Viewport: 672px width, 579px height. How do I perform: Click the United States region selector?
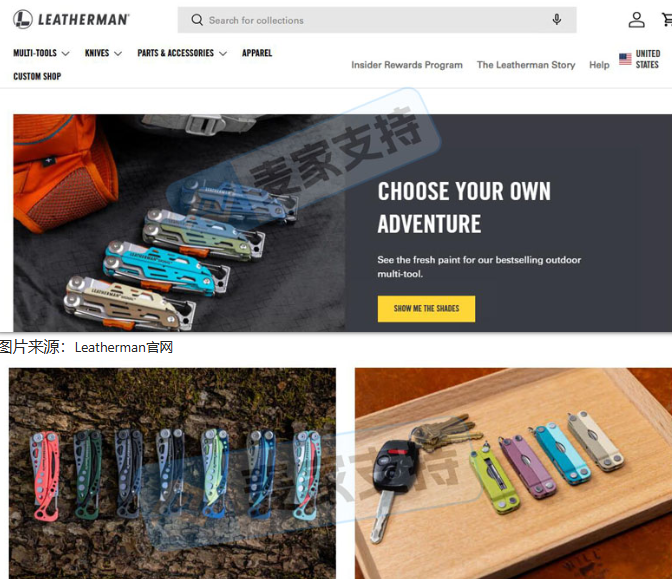tap(639, 59)
